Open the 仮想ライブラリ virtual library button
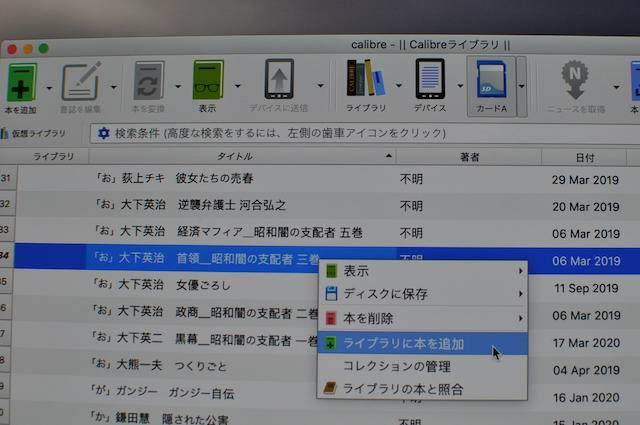The image size is (640, 425). 33,134
